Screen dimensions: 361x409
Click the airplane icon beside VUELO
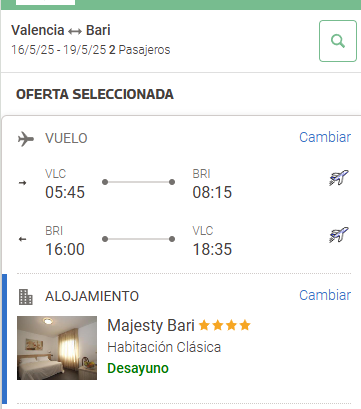[26, 139]
